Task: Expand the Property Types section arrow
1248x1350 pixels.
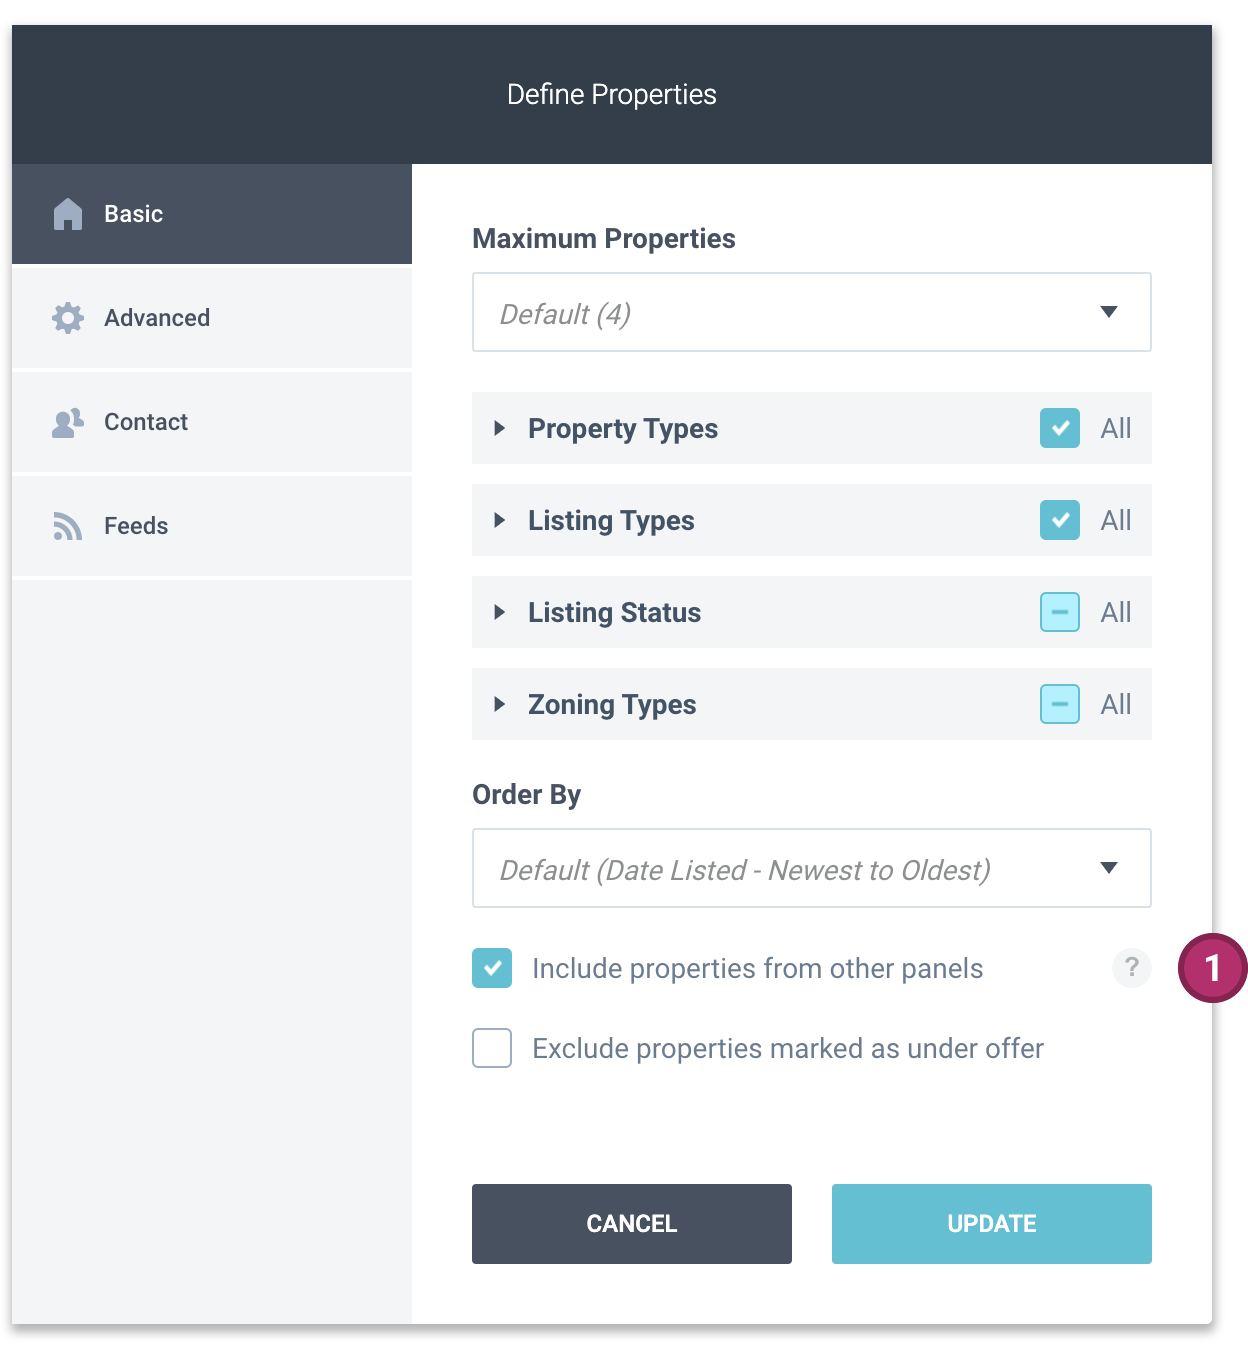Action: click(499, 428)
